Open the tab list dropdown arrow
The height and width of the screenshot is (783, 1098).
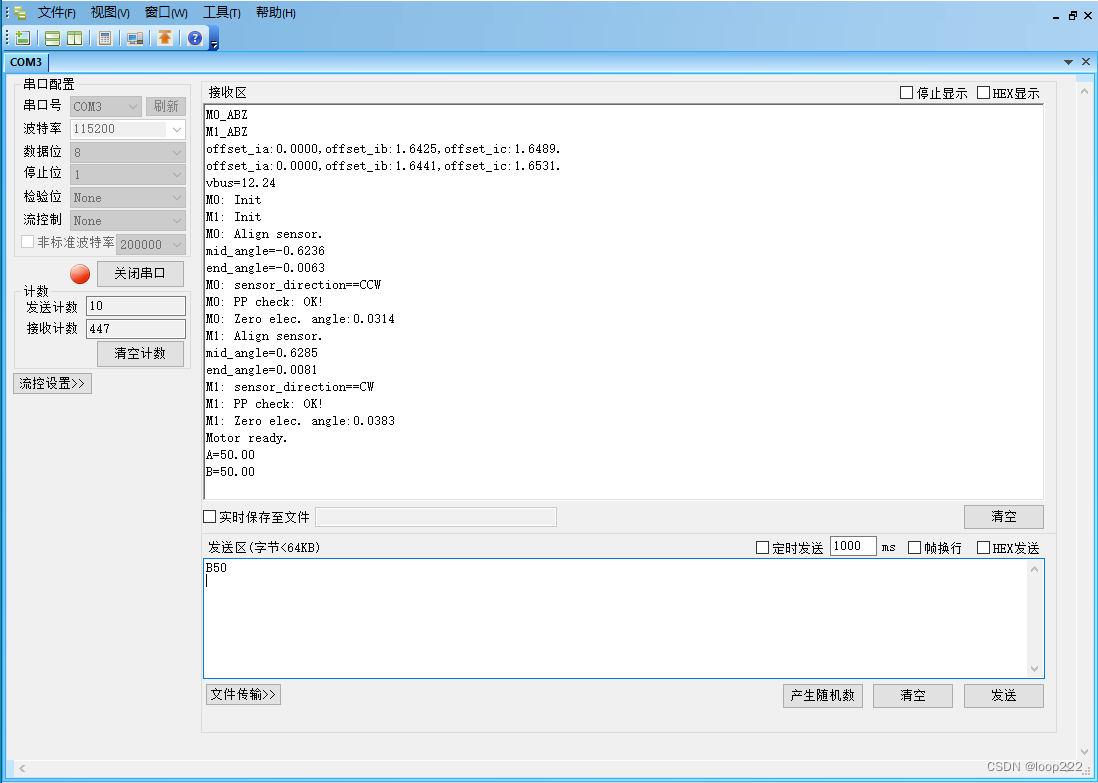pyautogui.click(x=1068, y=62)
